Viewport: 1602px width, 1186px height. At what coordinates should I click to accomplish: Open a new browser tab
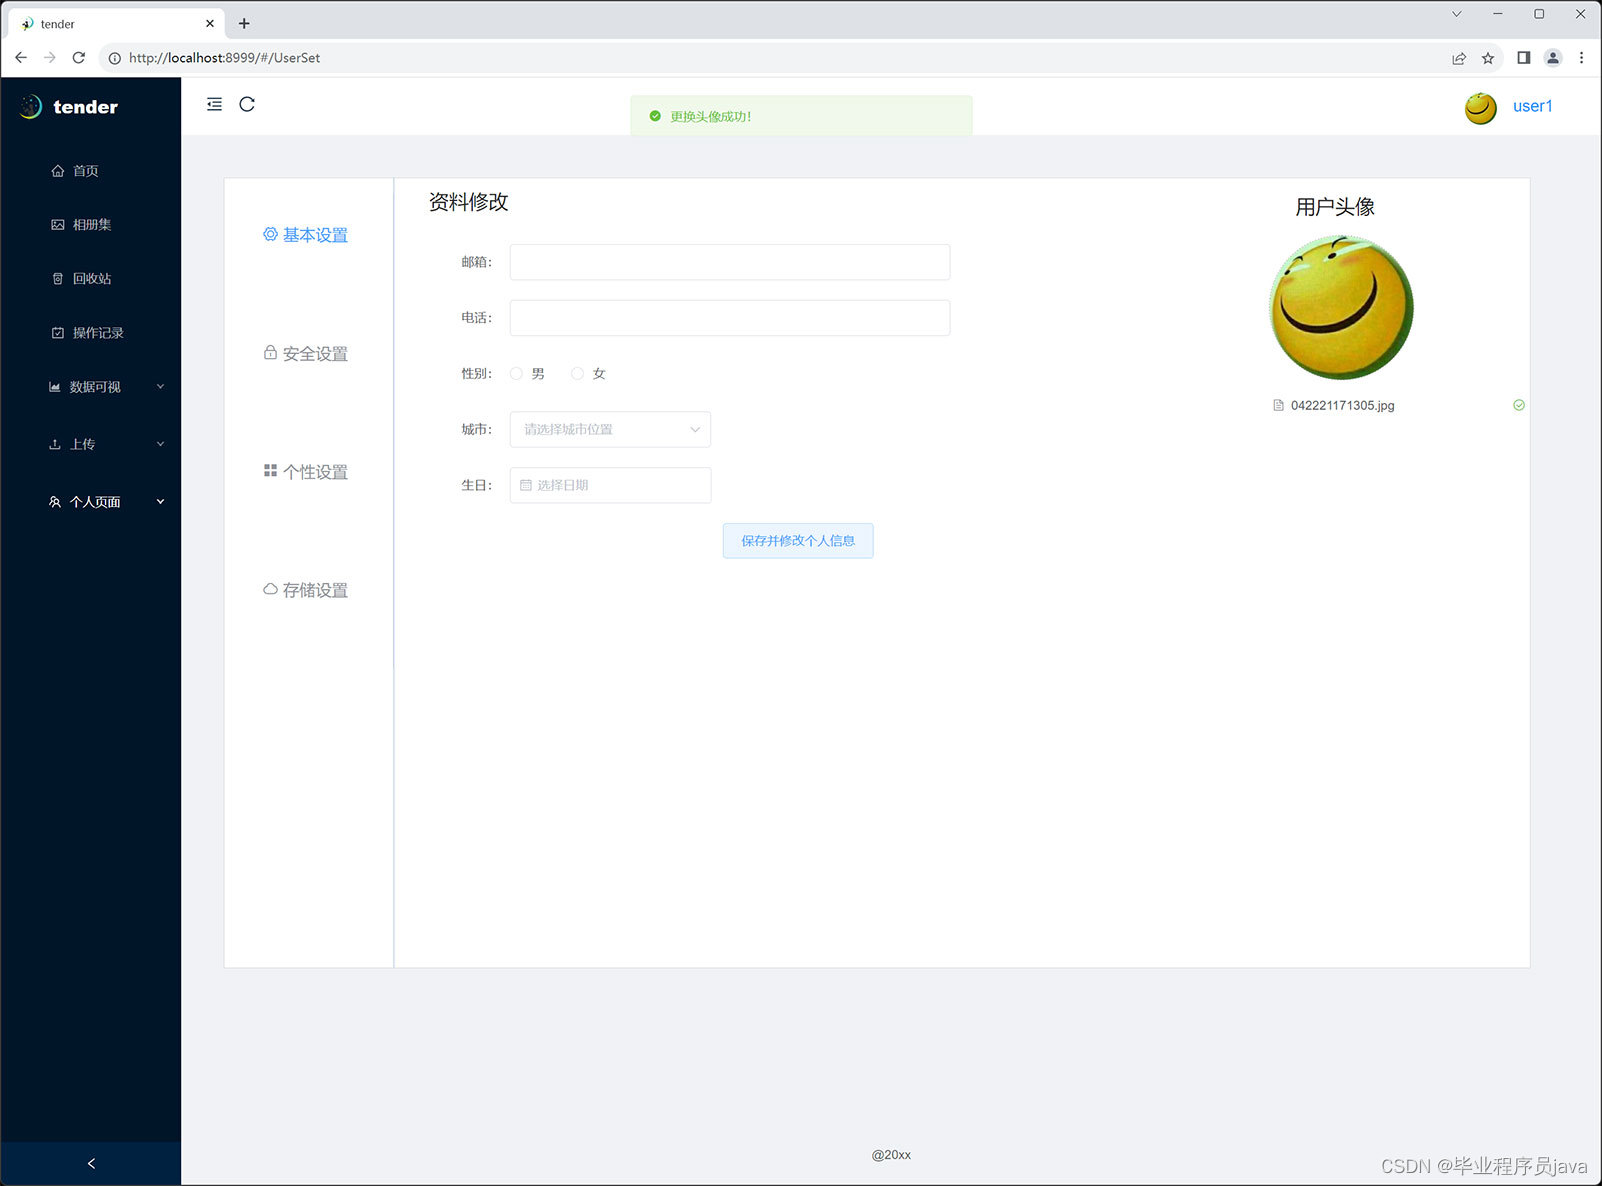(x=244, y=23)
